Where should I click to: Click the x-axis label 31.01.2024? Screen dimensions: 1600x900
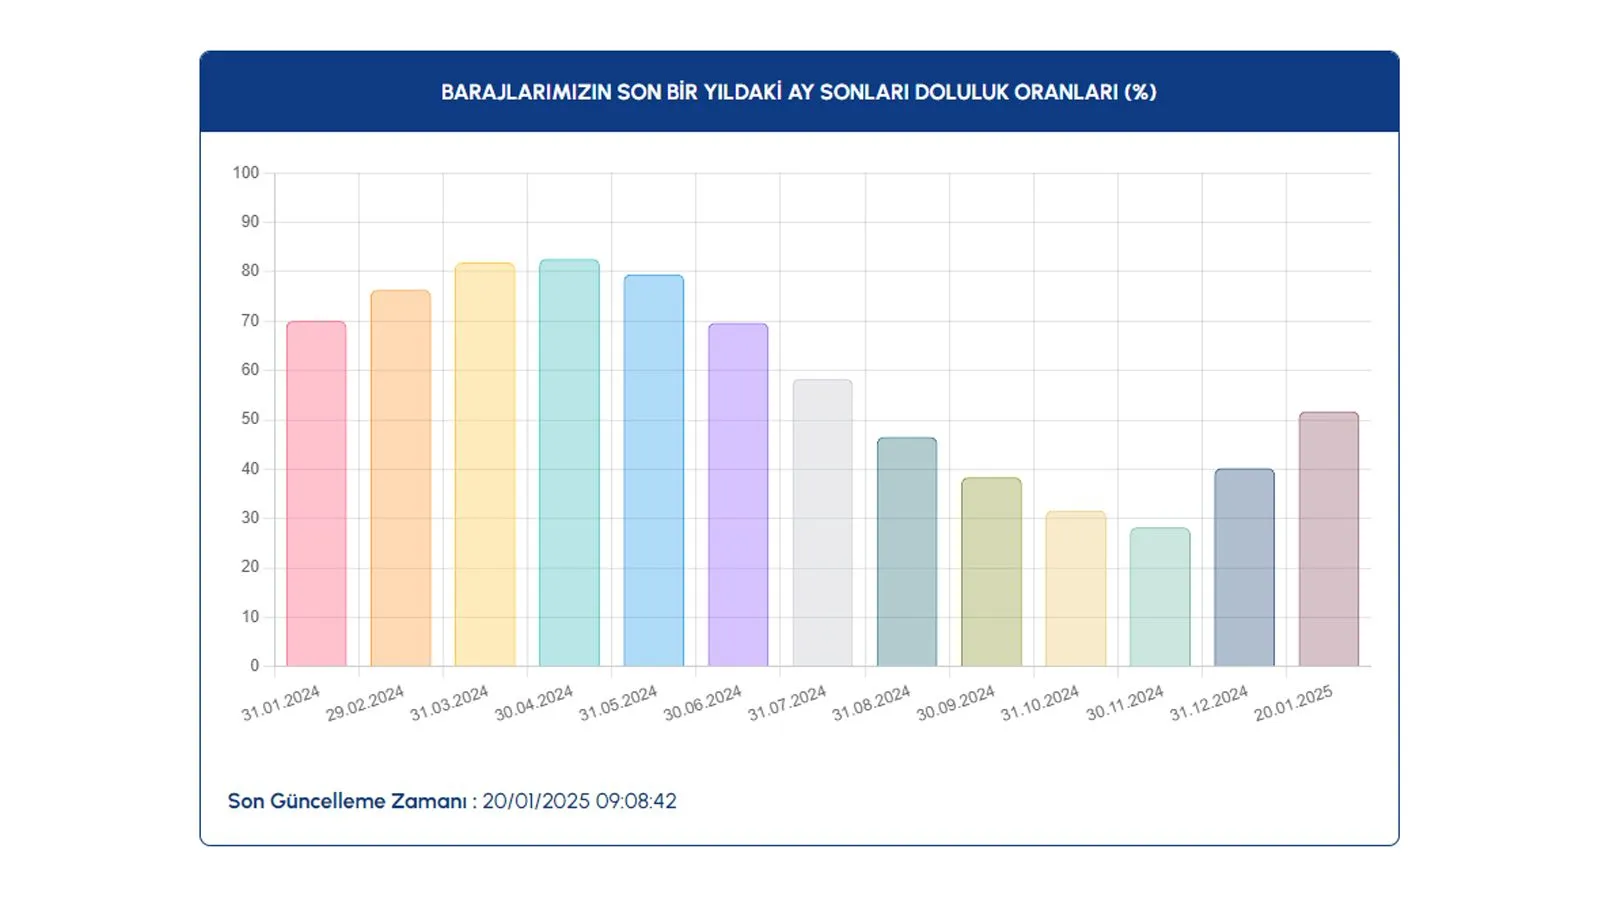(x=281, y=703)
